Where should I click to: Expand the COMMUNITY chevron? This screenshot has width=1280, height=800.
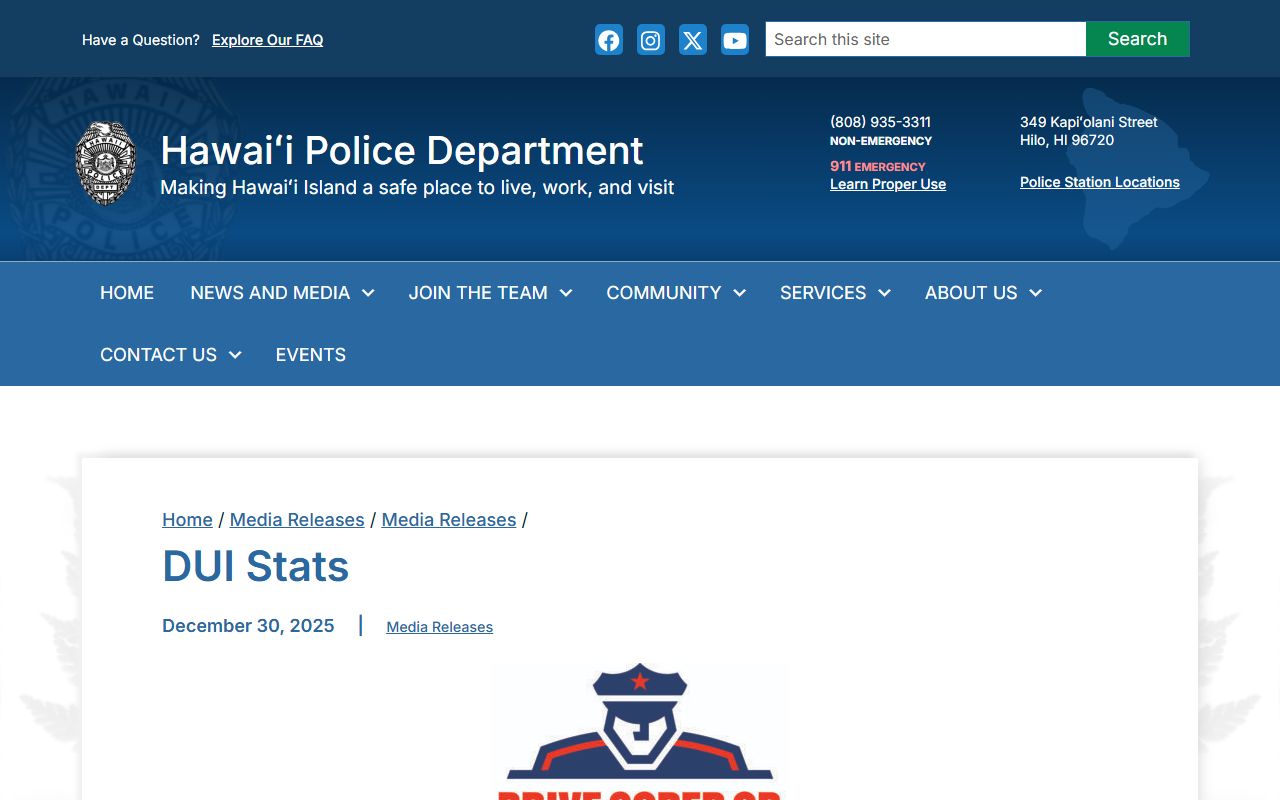coord(740,293)
